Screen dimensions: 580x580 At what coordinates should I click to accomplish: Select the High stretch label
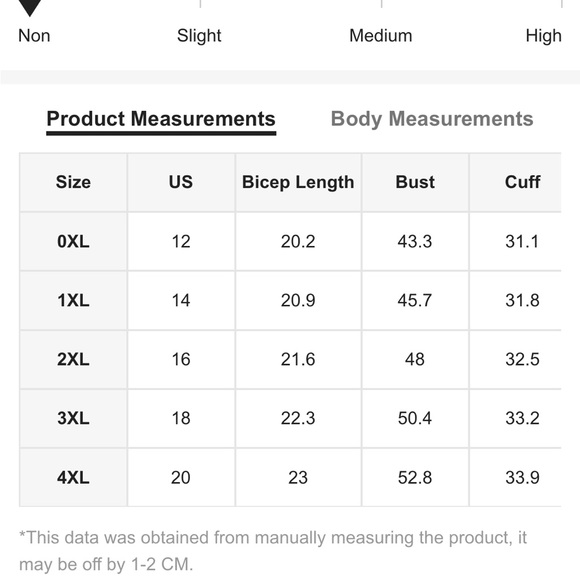pos(543,36)
